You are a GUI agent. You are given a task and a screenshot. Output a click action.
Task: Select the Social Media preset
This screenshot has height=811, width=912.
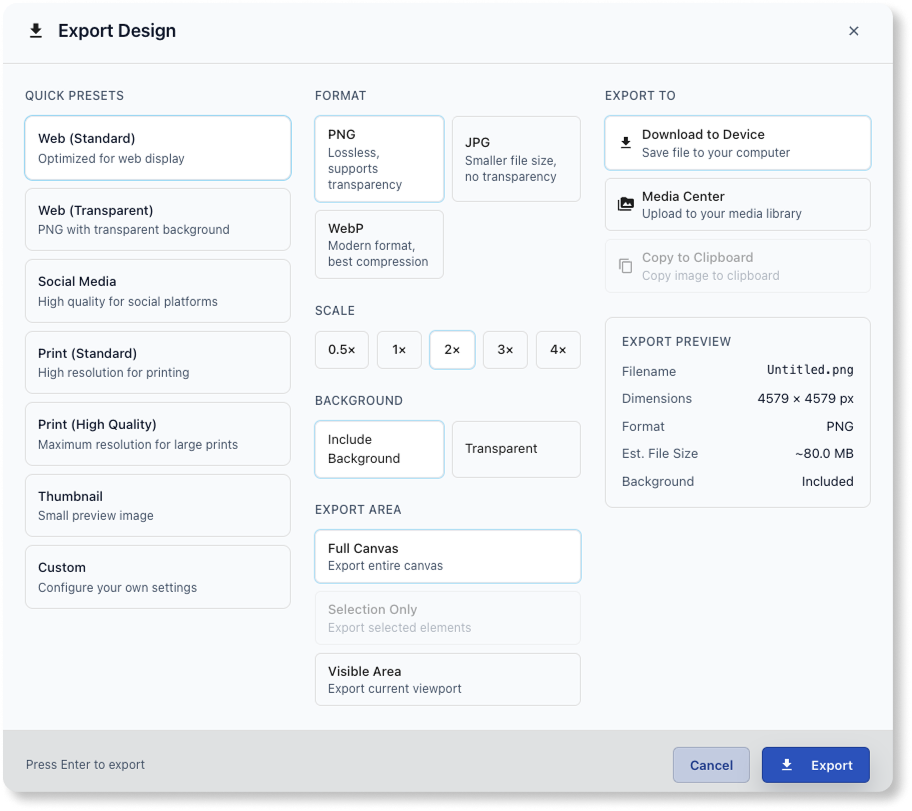point(157,290)
